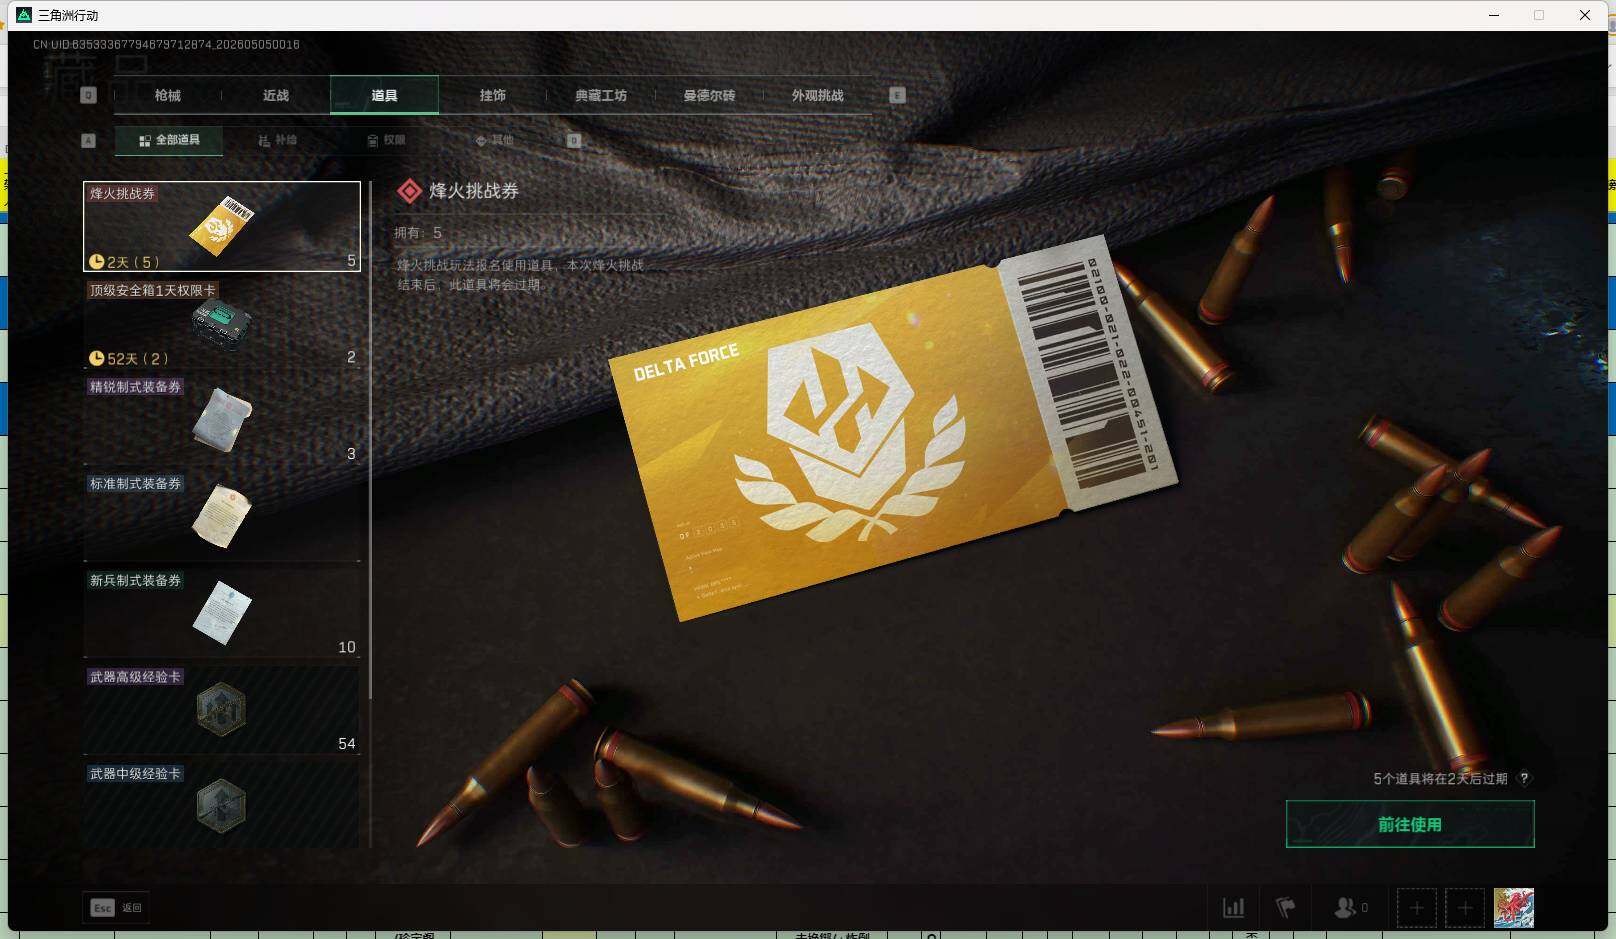Go to the 外观挑战 tab

tap(817, 95)
